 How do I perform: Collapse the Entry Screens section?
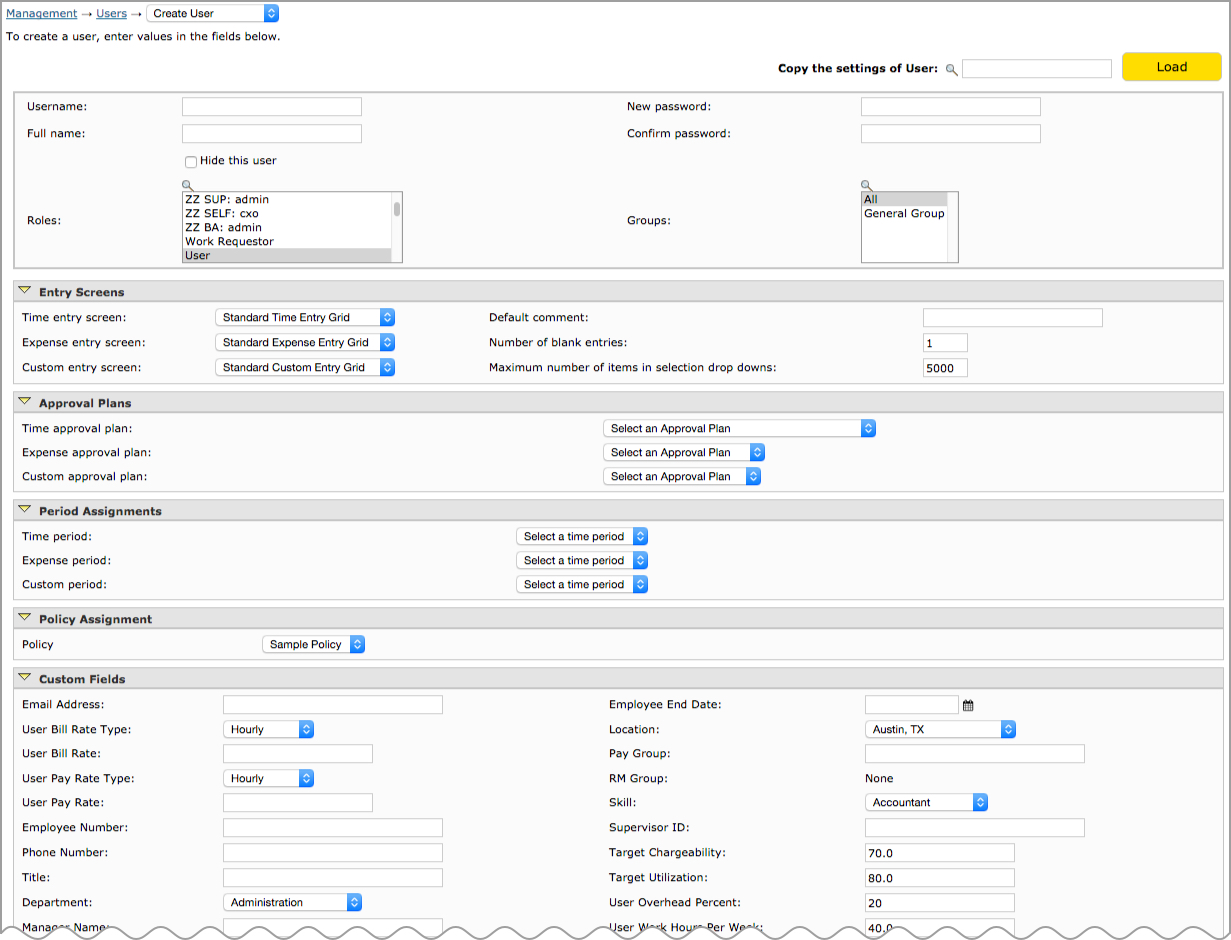coord(25,291)
